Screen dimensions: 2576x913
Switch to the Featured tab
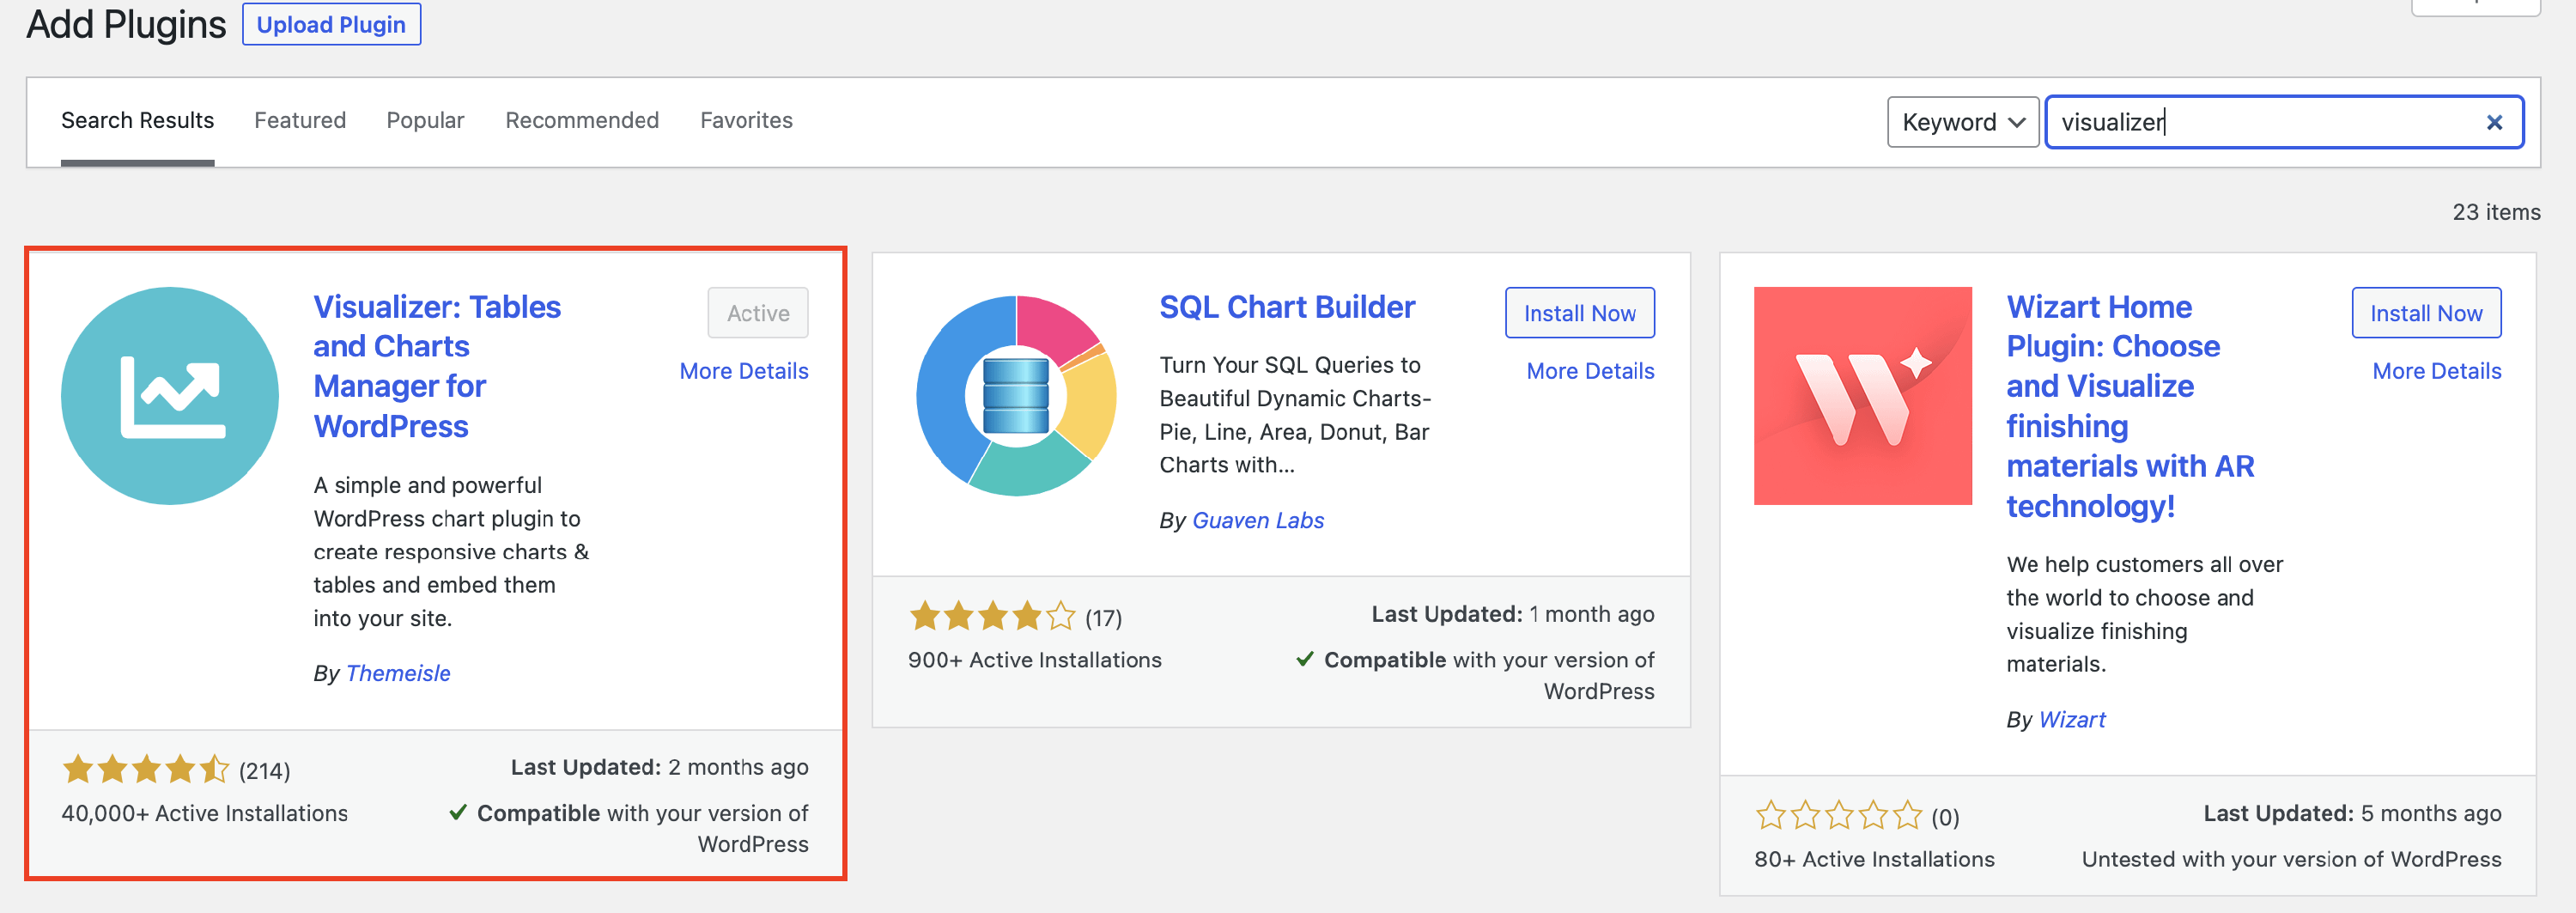299,120
